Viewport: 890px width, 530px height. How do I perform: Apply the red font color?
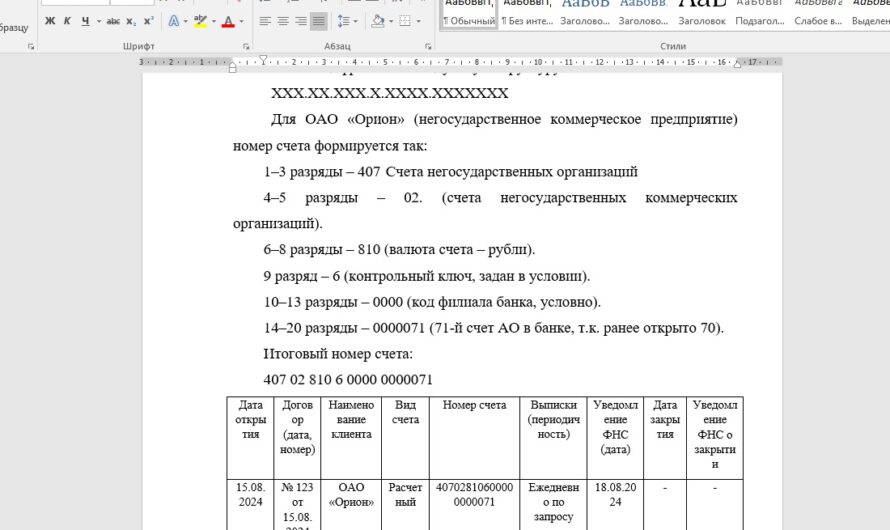[x=228, y=22]
